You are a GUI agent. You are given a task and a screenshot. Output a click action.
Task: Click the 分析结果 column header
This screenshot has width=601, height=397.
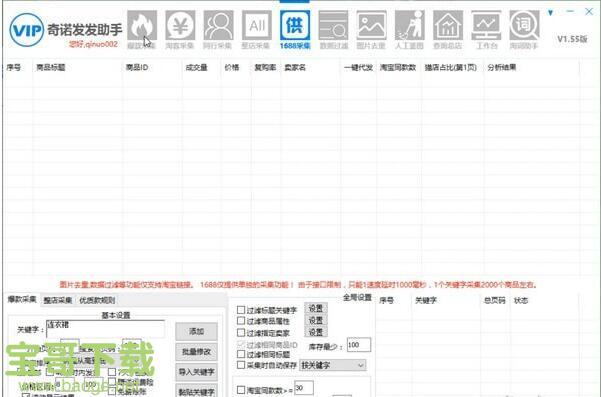(502, 67)
